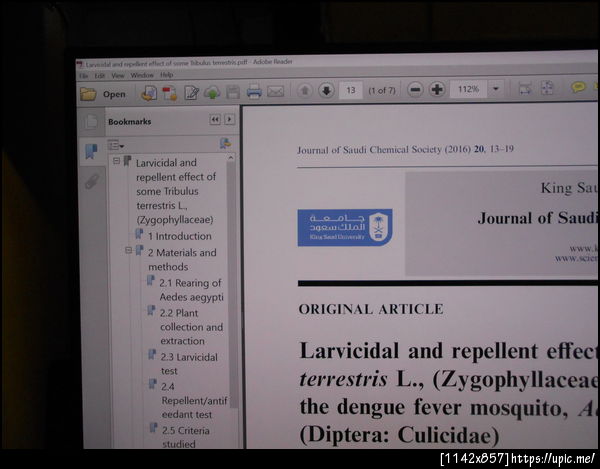Zoom in with plus button
Viewport: 600px width, 469px height.
[x=437, y=89]
